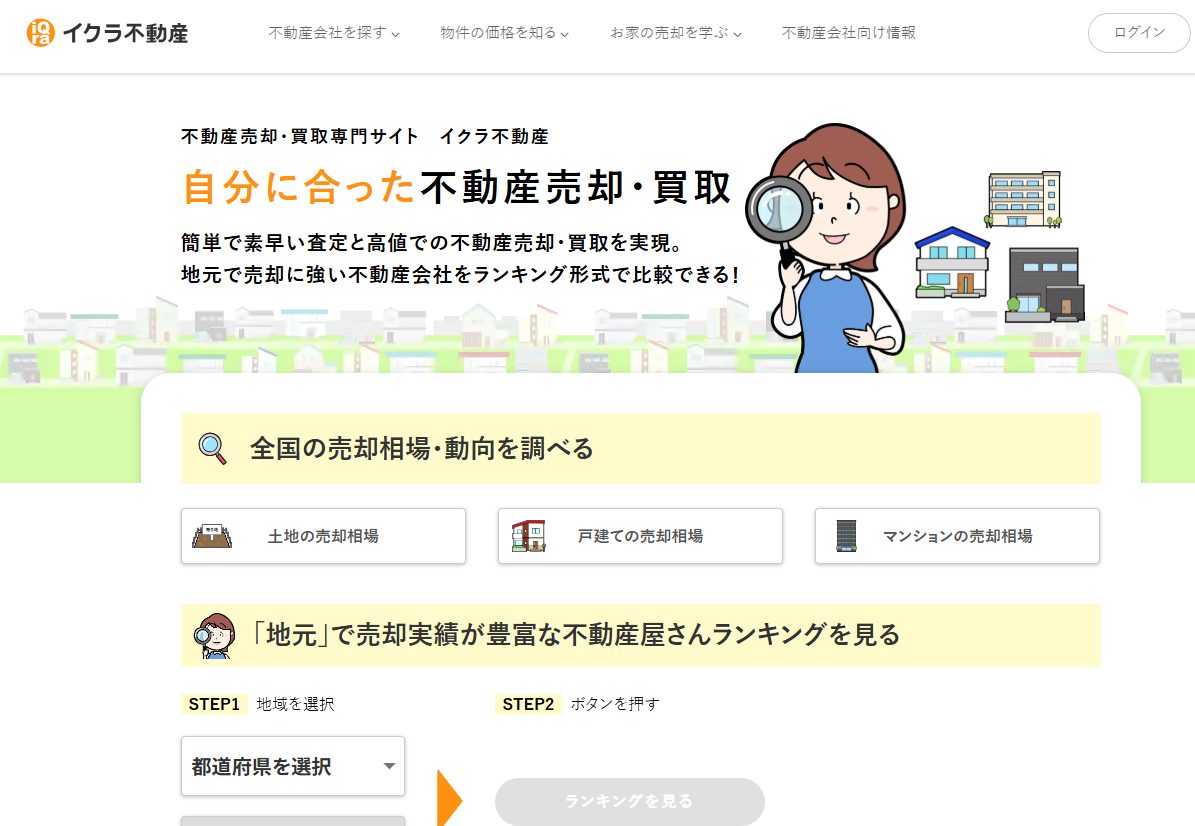Image resolution: width=1195 pixels, height=826 pixels.
Task: Click the orange iQra logo icon
Action: tap(40, 33)
